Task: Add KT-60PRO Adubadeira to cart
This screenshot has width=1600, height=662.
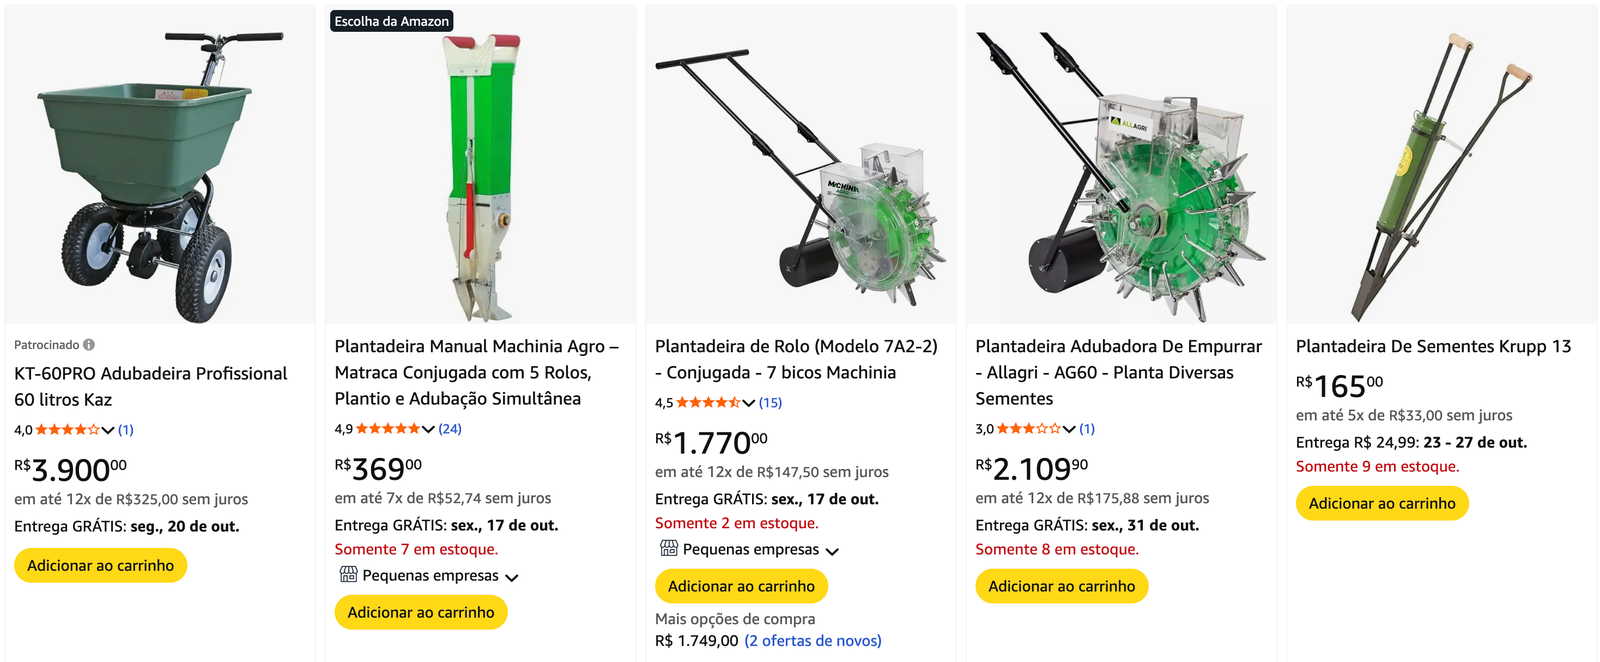Action: point(100,565)
